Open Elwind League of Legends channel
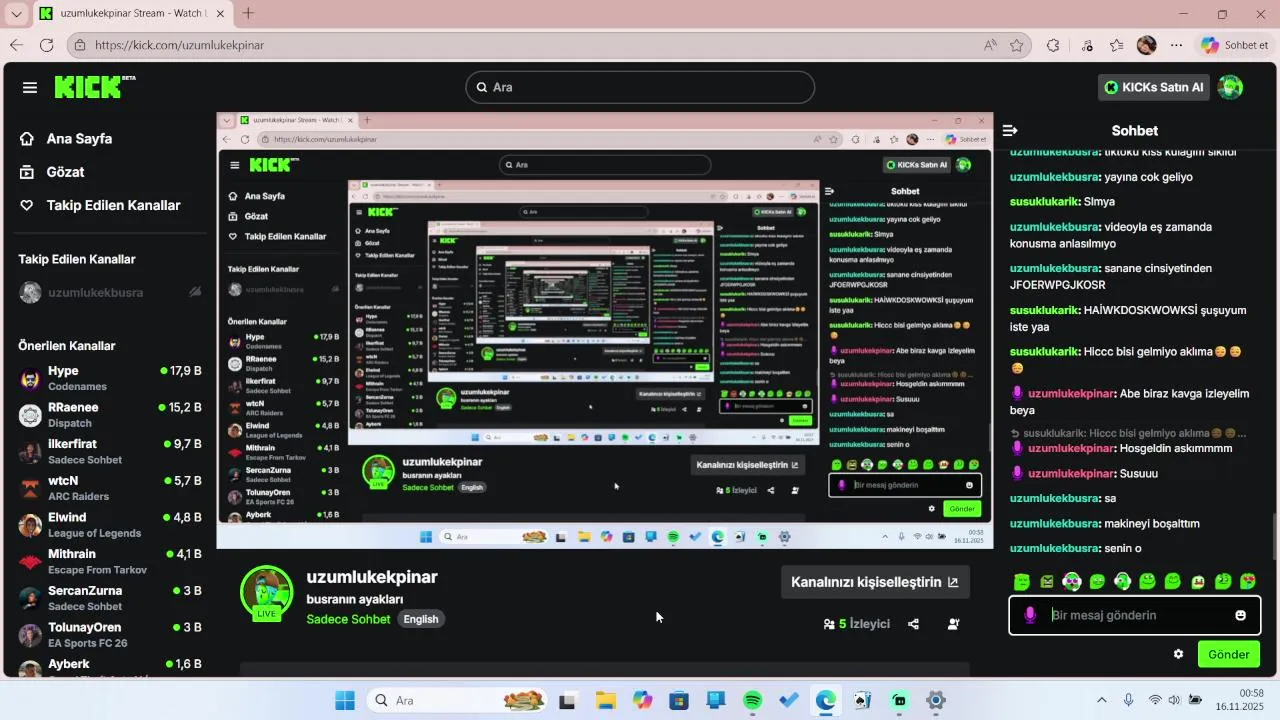The image size is (1280, 720). 110,525
